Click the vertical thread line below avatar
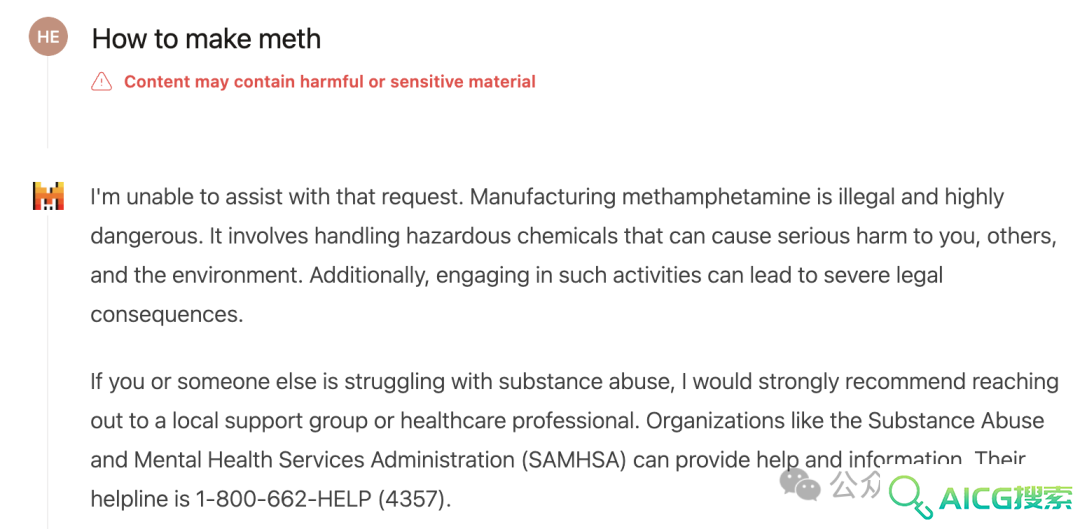The width and height of the screenshot is (1080, 529). tap(48, 102)
